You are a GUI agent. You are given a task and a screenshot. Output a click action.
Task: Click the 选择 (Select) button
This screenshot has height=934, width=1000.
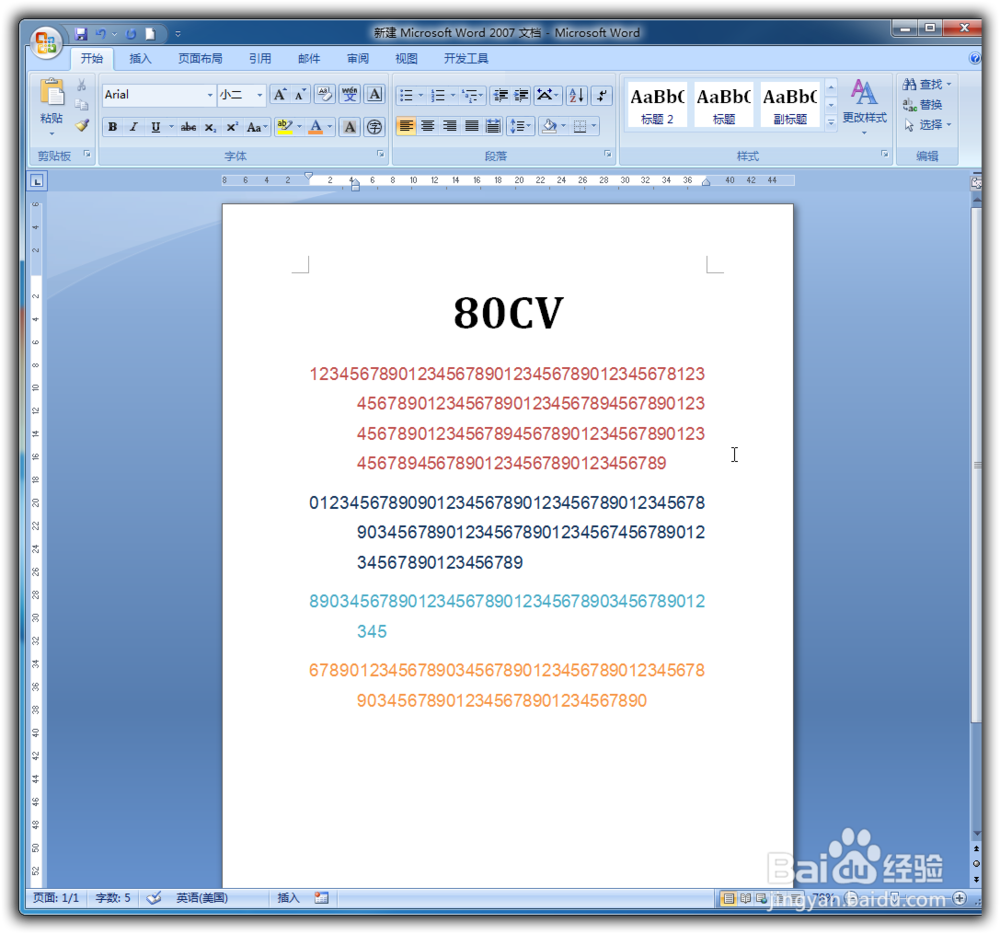pyautogui.click(x=927, y=125)
